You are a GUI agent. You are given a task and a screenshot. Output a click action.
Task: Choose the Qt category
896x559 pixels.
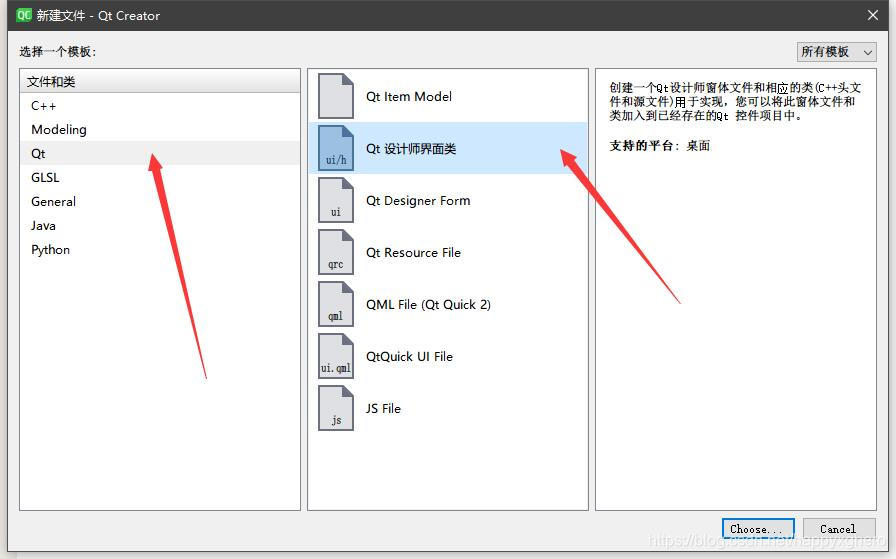coord(160,154)
